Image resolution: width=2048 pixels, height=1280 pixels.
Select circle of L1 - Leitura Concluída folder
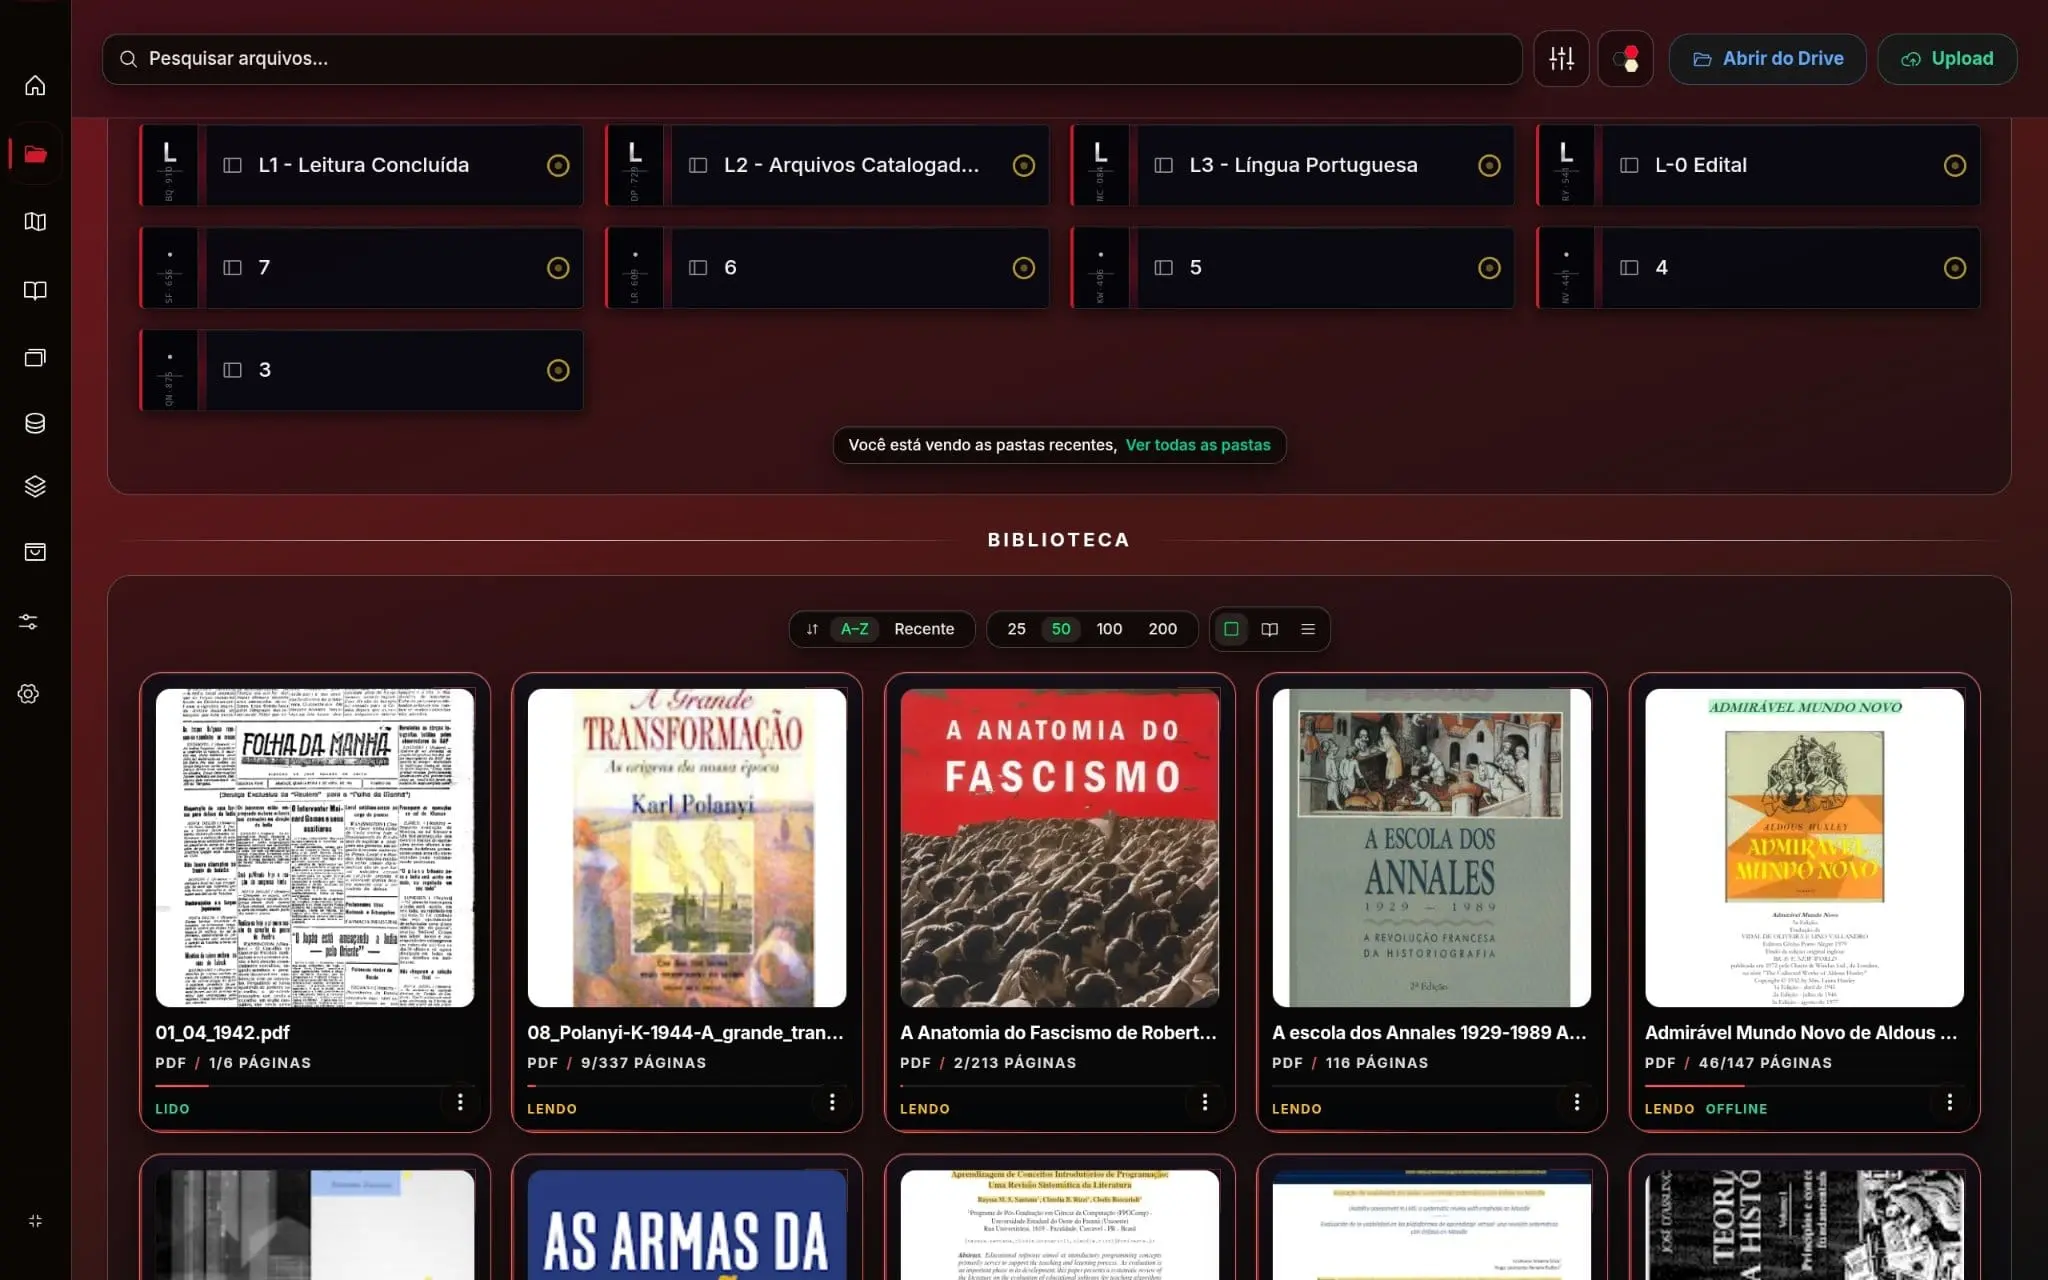click(x=558, y=166)
